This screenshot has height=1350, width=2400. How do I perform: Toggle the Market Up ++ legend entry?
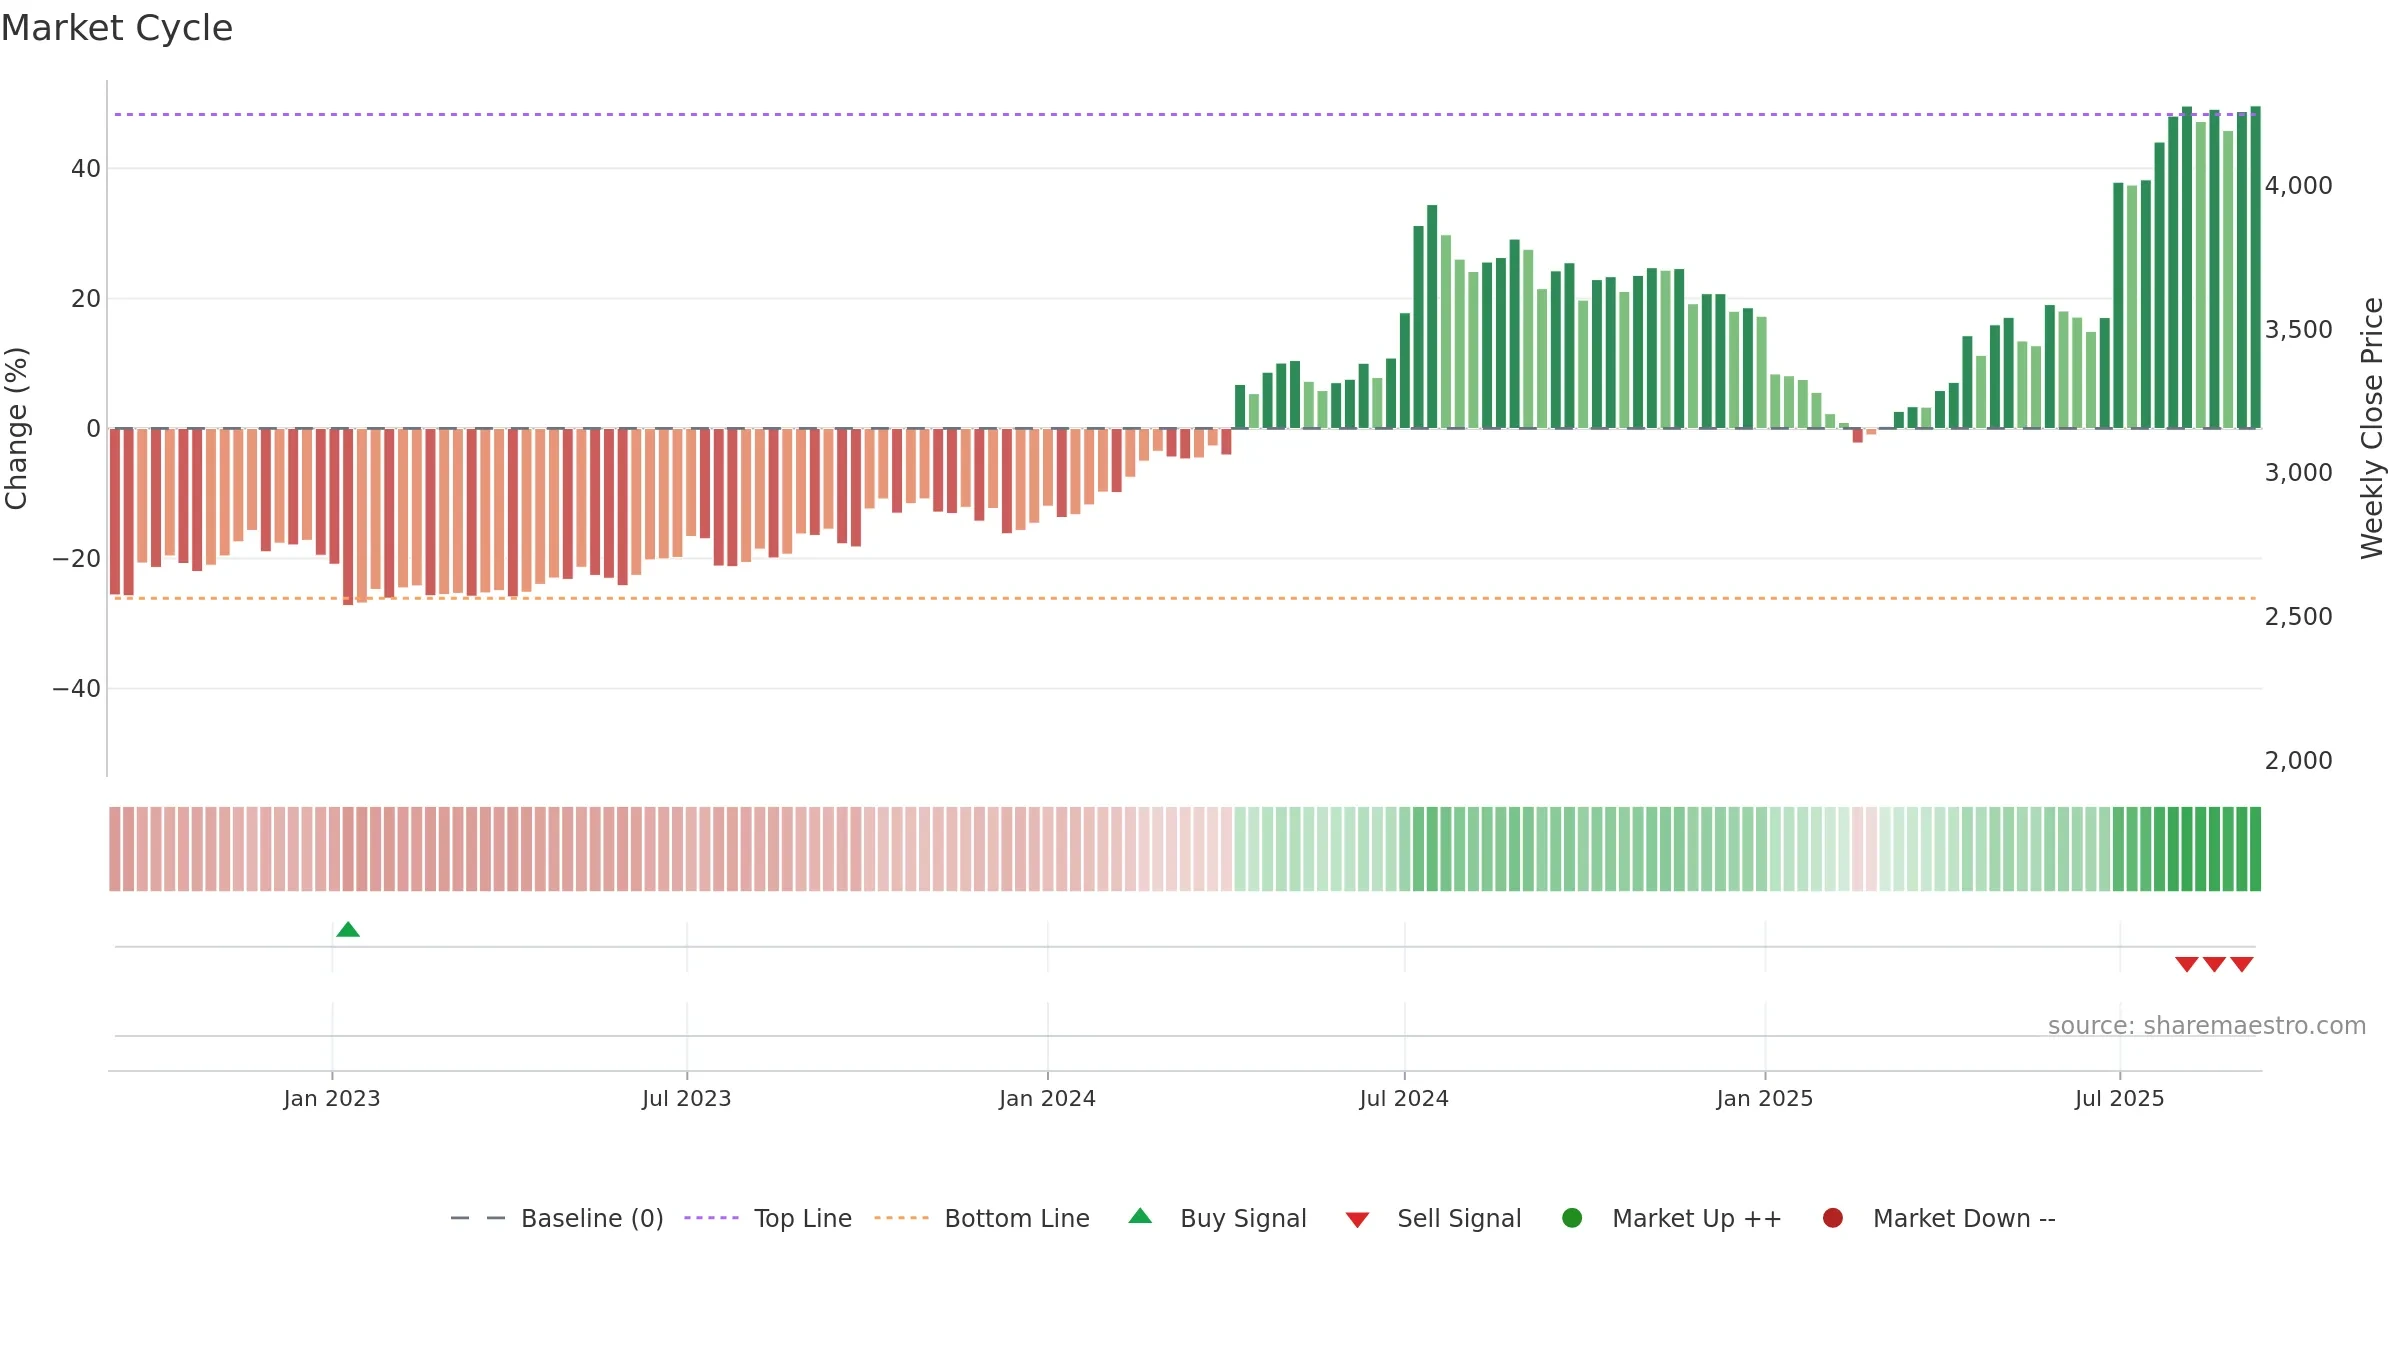[x=1671, y=1218]
